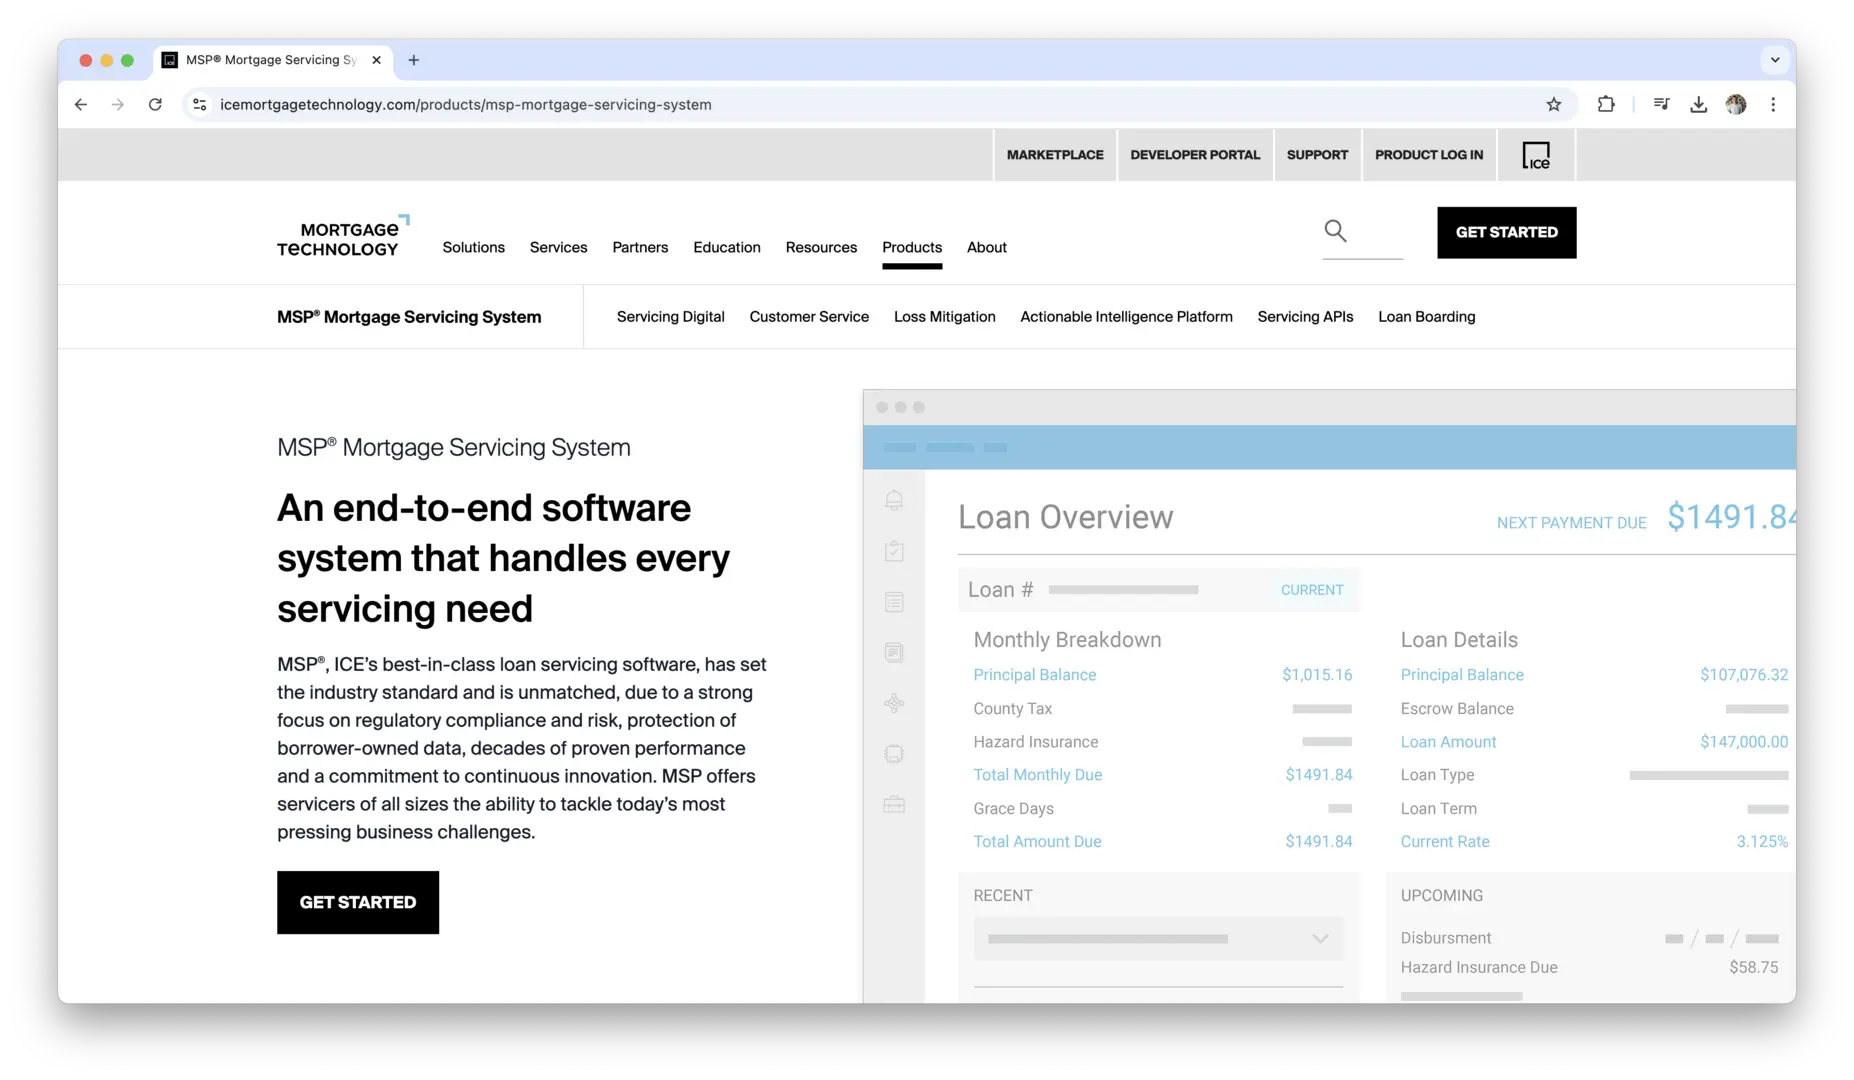Open the Partners menu

[x=640, y=247]
